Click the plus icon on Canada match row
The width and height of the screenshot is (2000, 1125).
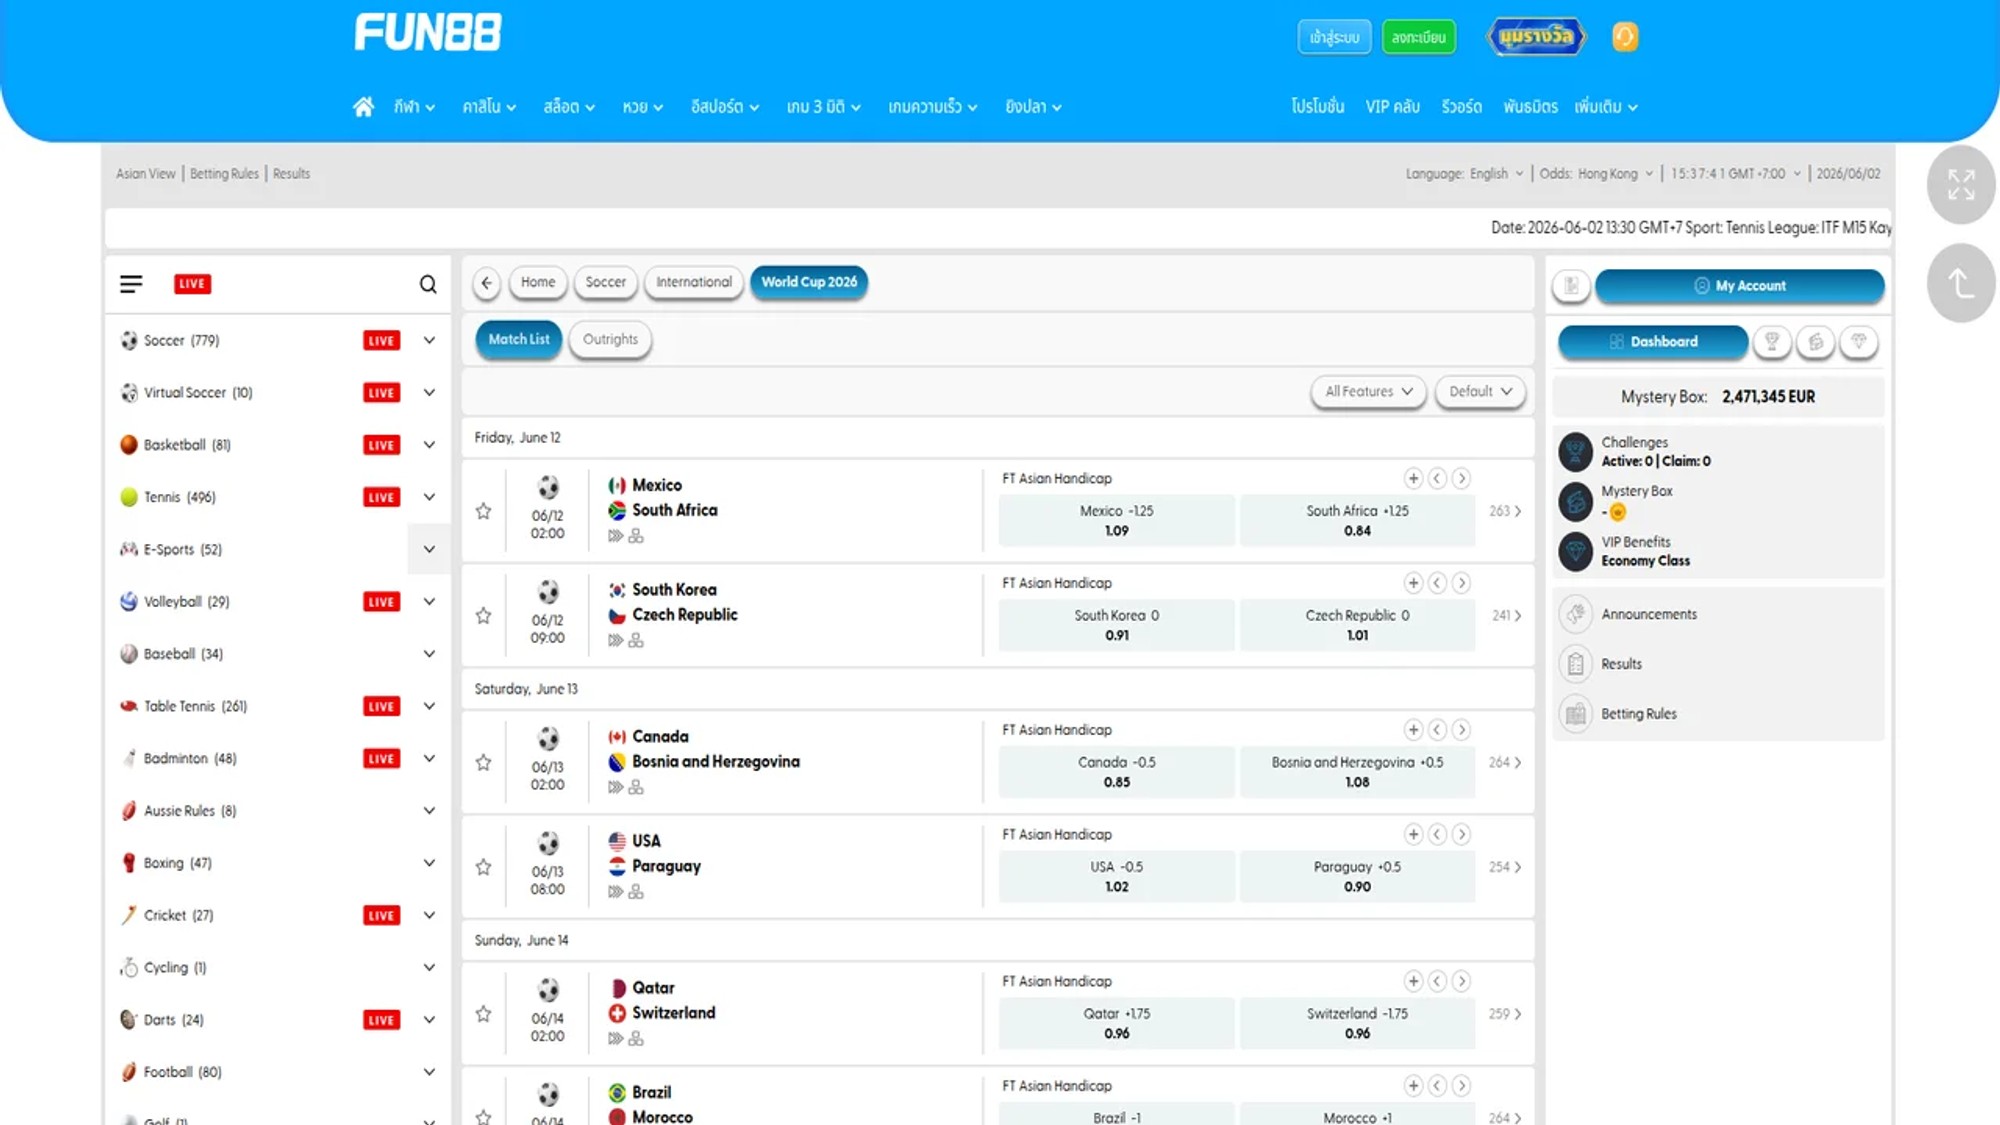1413,730
